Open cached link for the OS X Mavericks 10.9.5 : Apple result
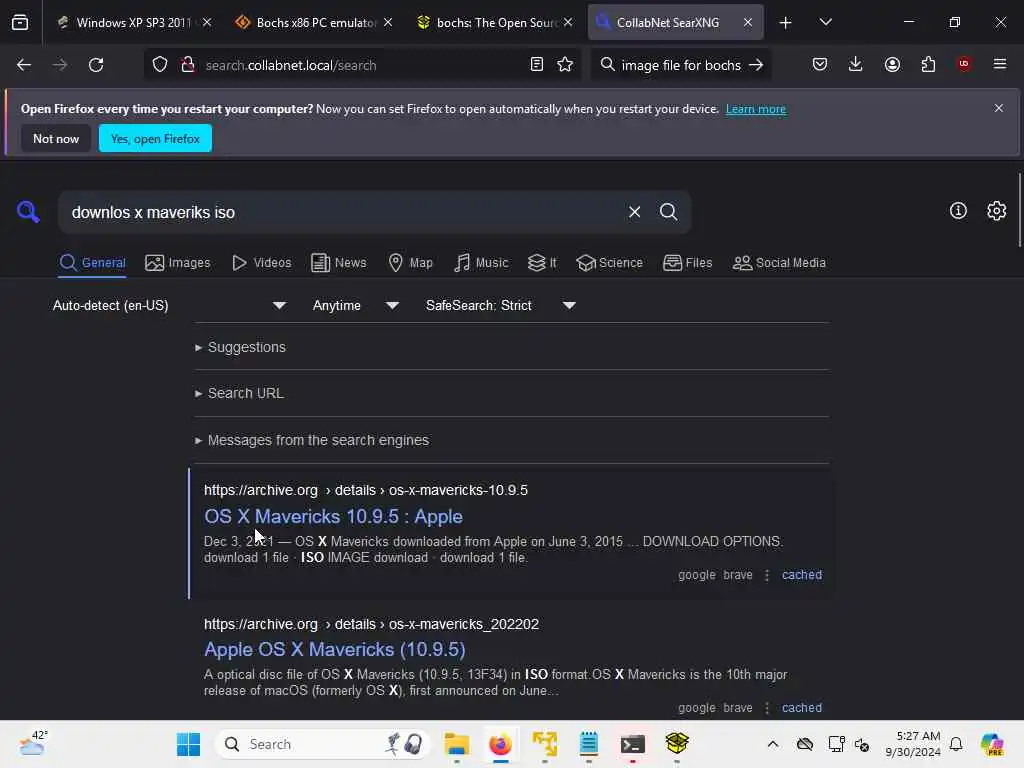1024x768 pixels. tap(801, 575)
